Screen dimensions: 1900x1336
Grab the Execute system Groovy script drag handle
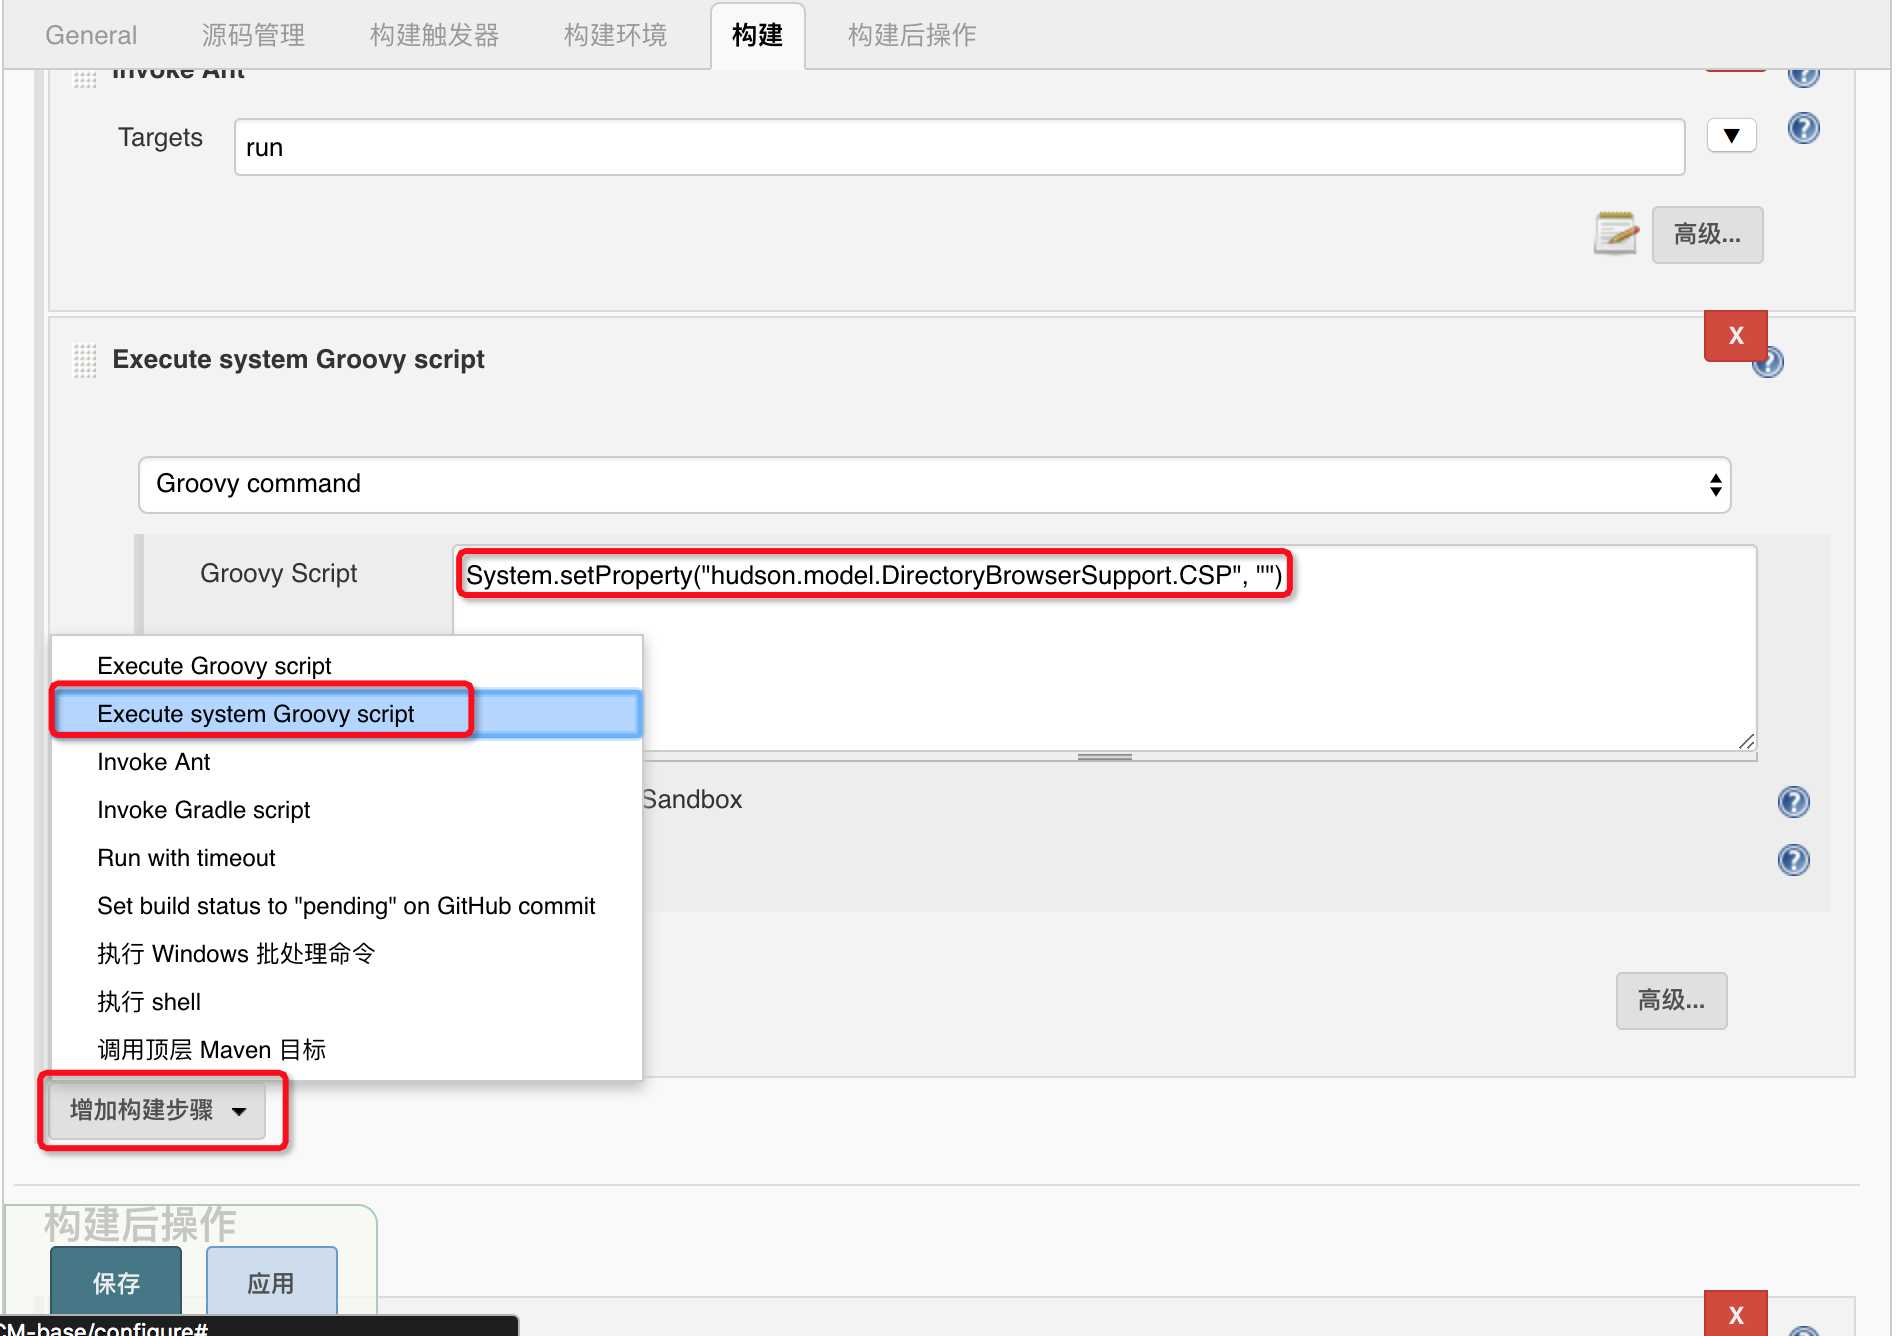85,360
